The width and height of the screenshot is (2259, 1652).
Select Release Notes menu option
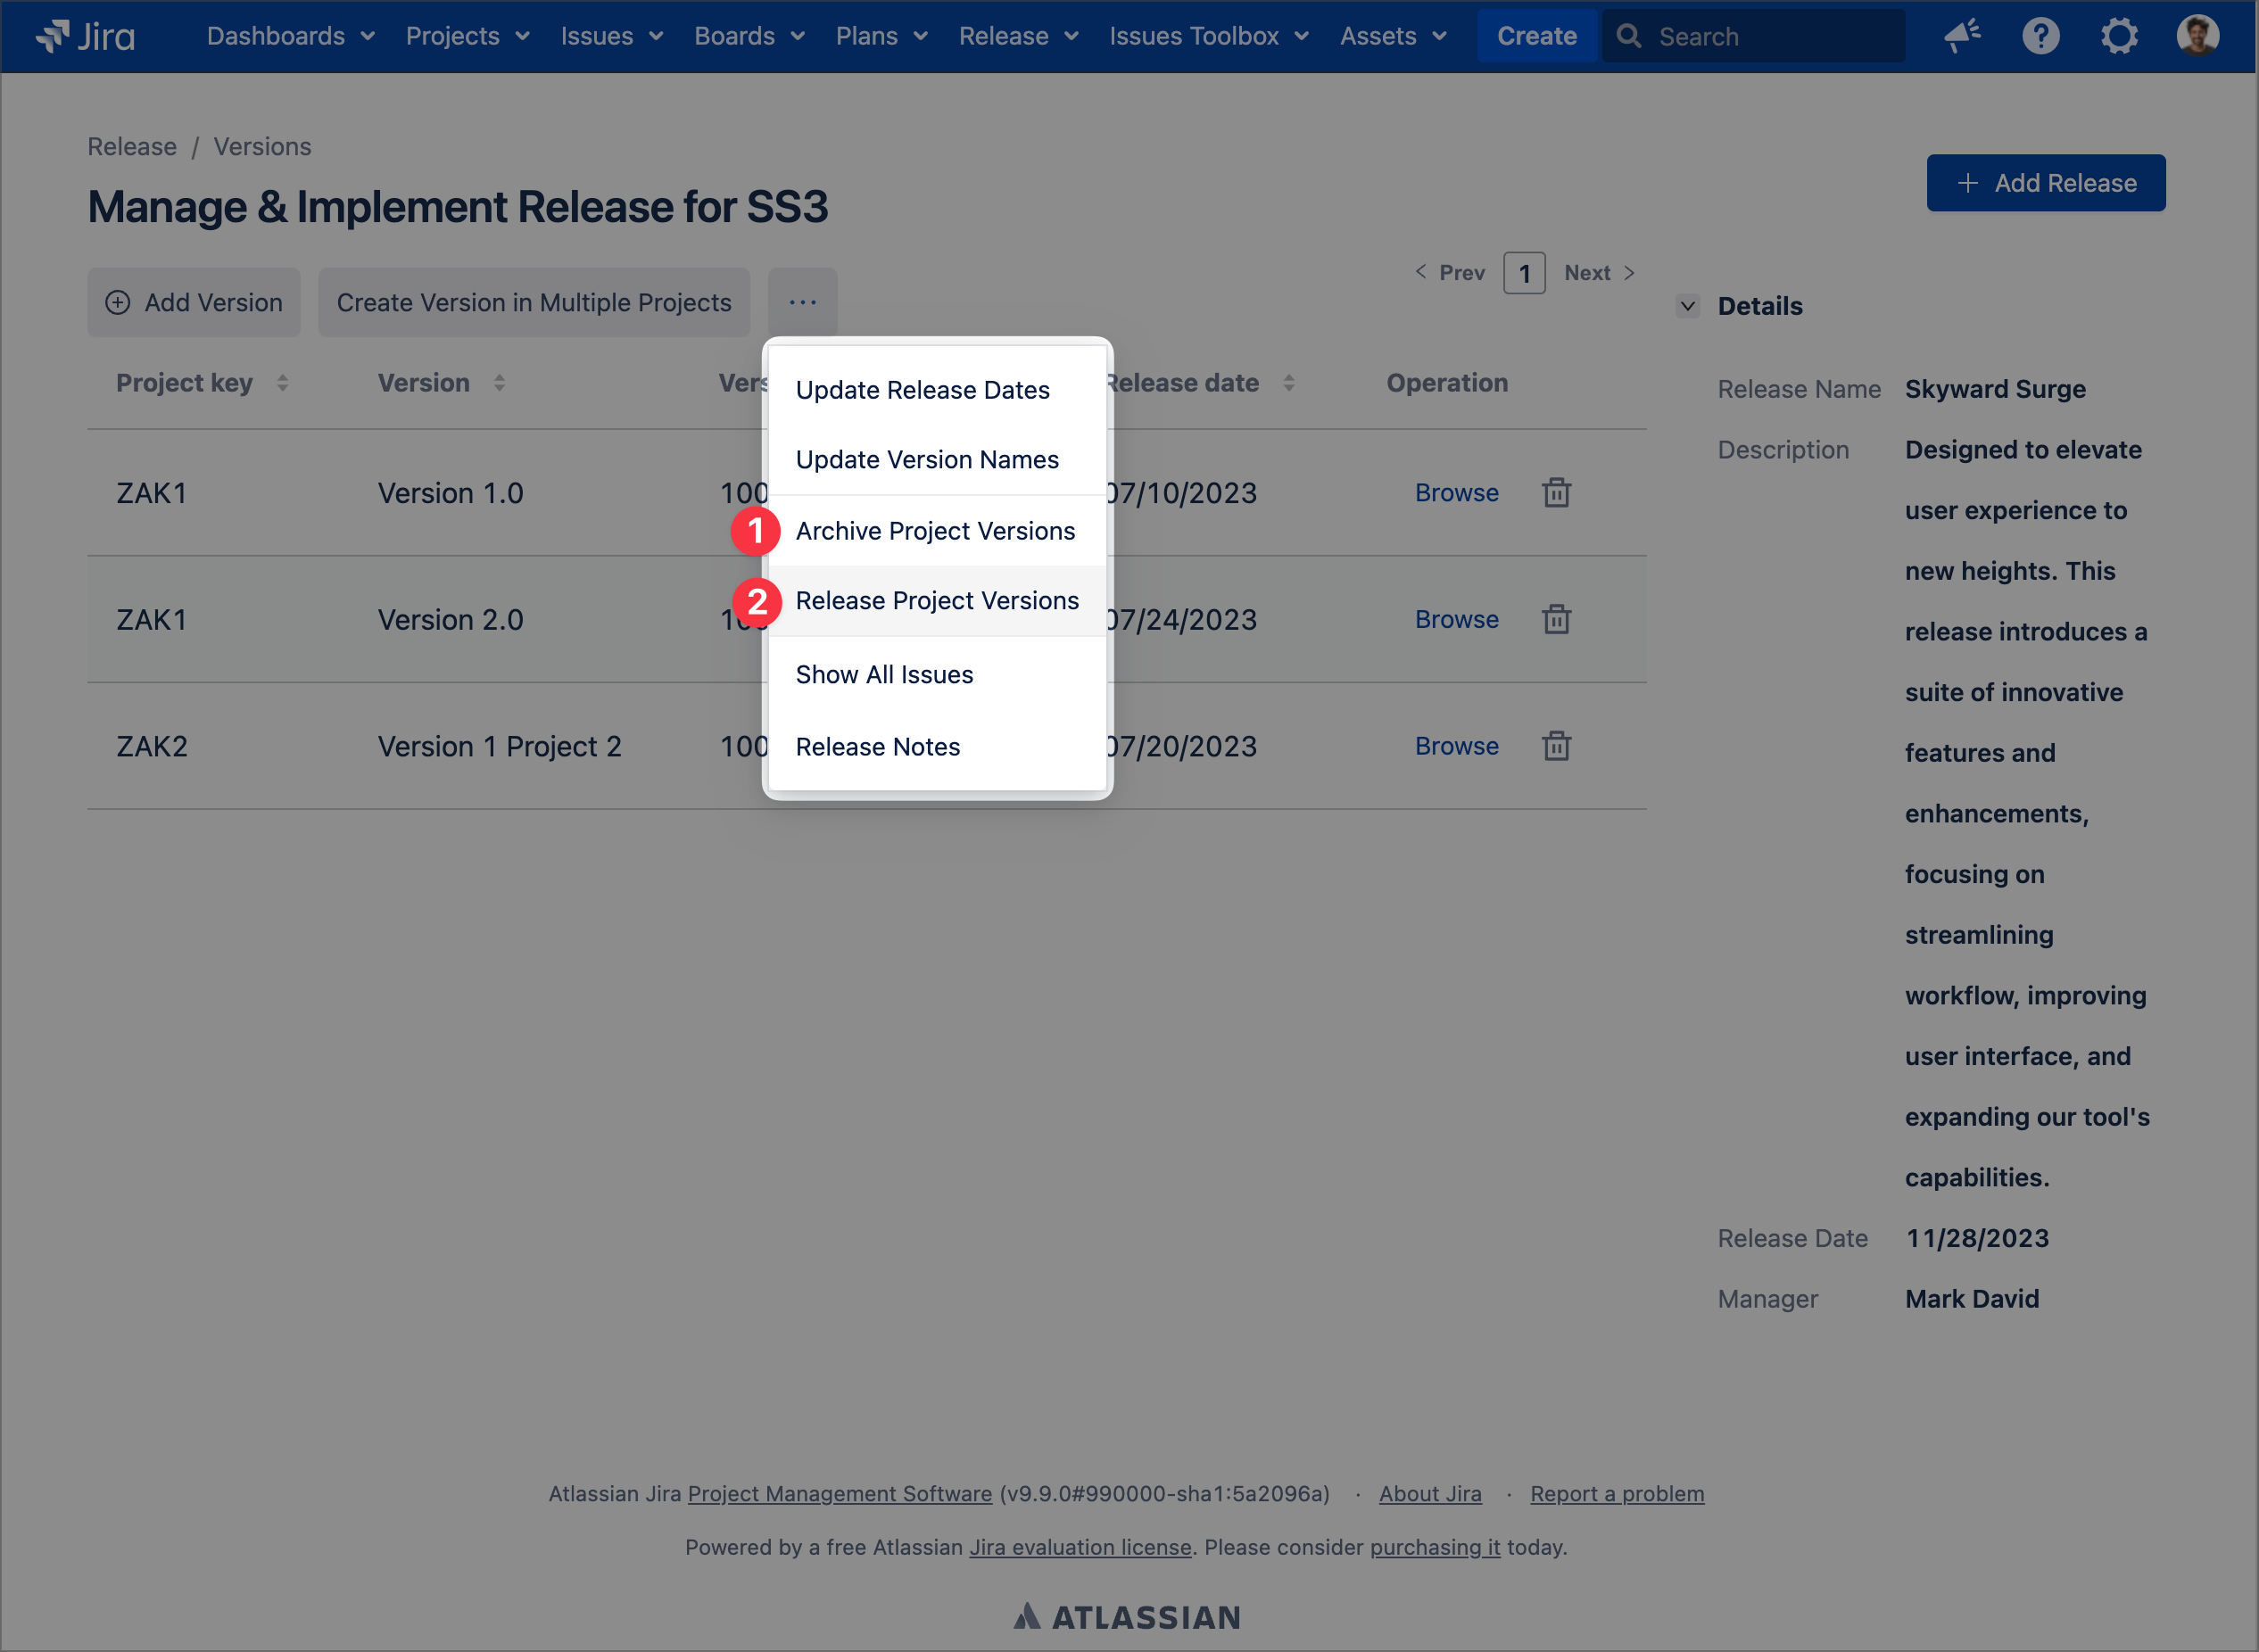coord(937,746)
